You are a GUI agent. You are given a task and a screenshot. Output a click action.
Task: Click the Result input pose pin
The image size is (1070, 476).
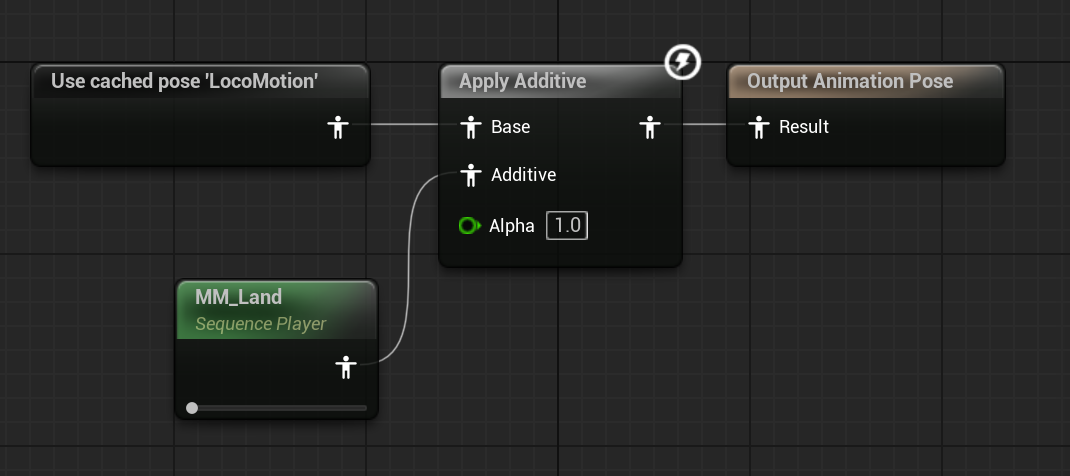point(758,127)
